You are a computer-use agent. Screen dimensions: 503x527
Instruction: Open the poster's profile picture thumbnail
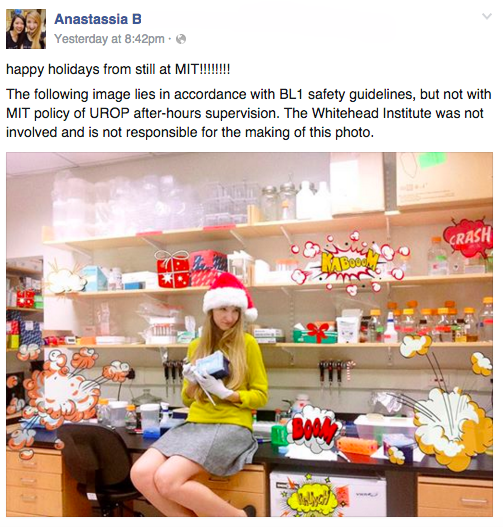click(26, 29)
